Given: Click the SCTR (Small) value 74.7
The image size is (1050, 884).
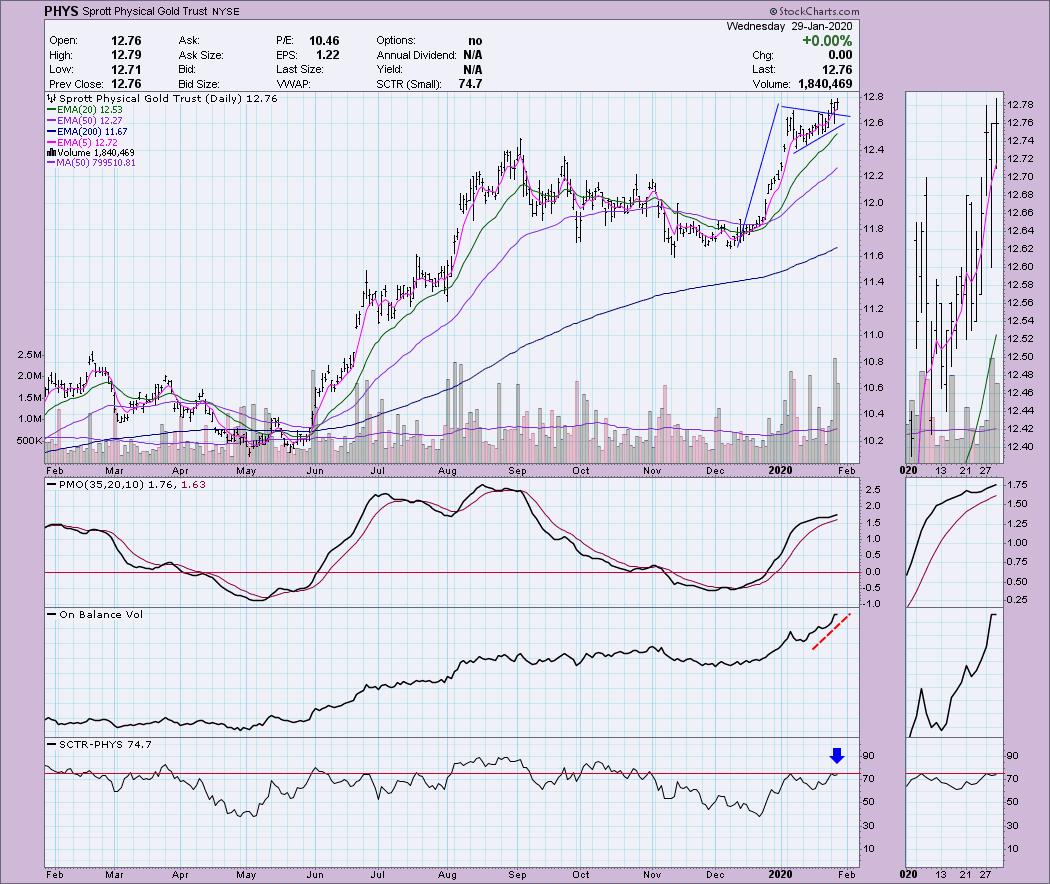Looking at the screenshot, I should [470, 84].
